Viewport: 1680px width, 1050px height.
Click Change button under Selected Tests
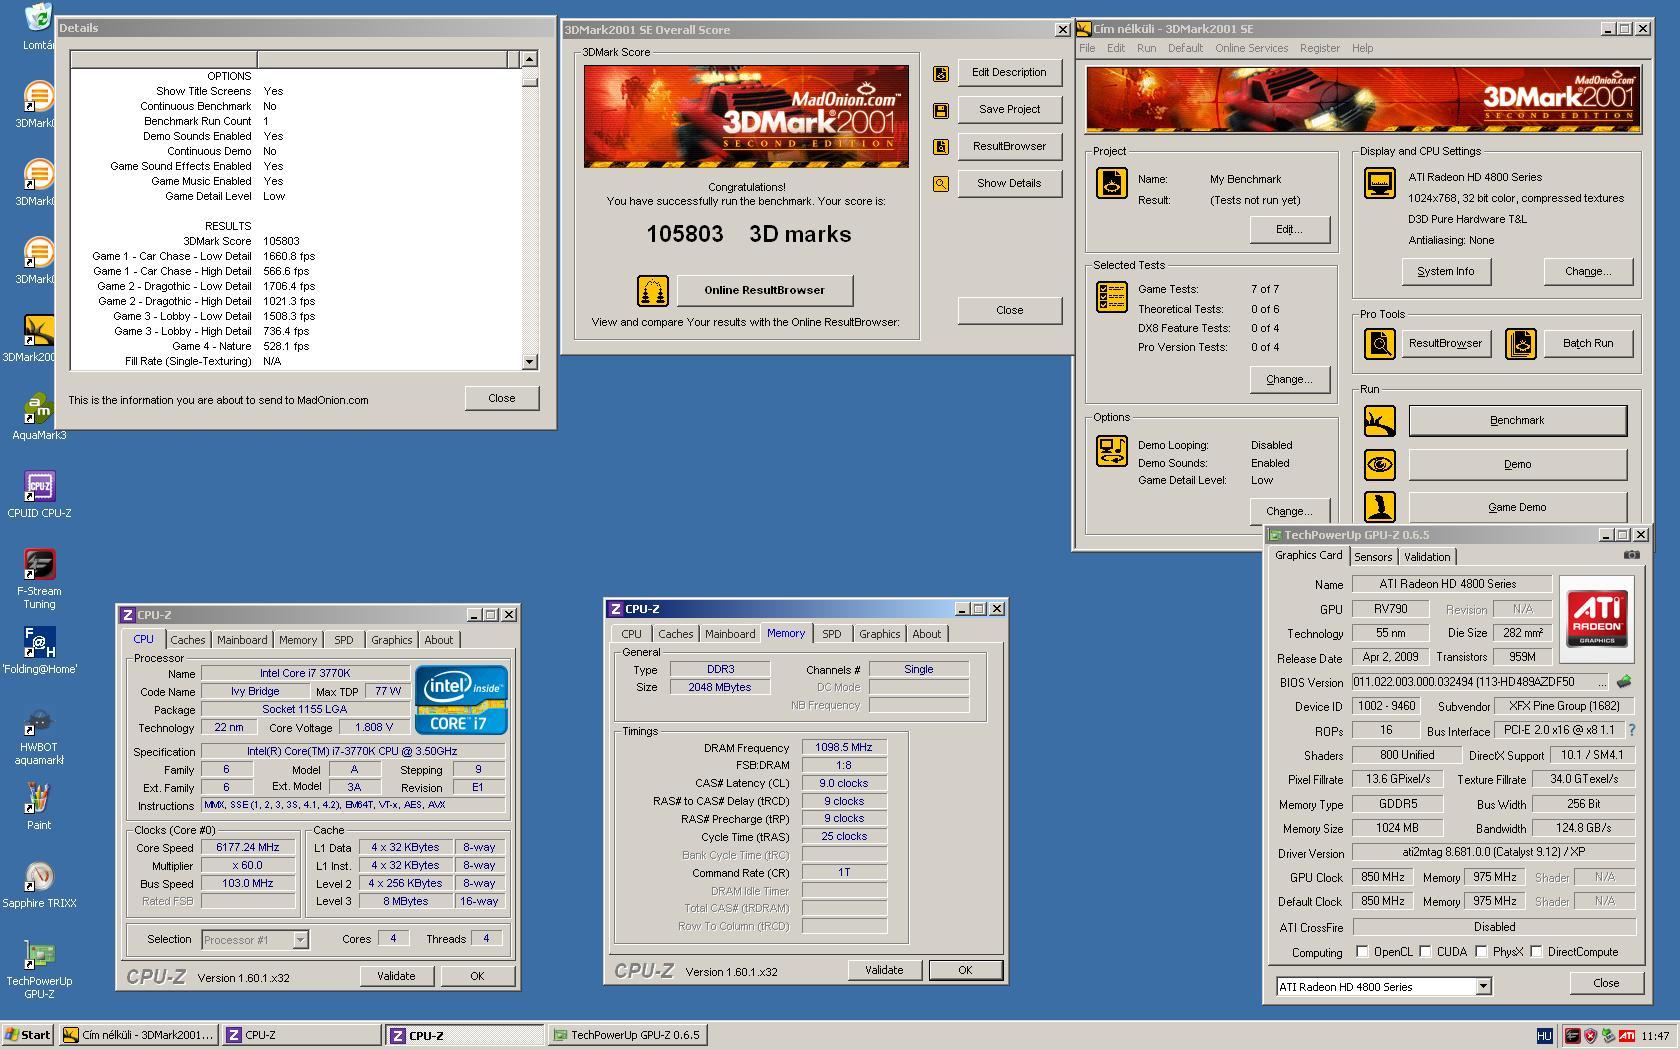[x=1289, y=380]
